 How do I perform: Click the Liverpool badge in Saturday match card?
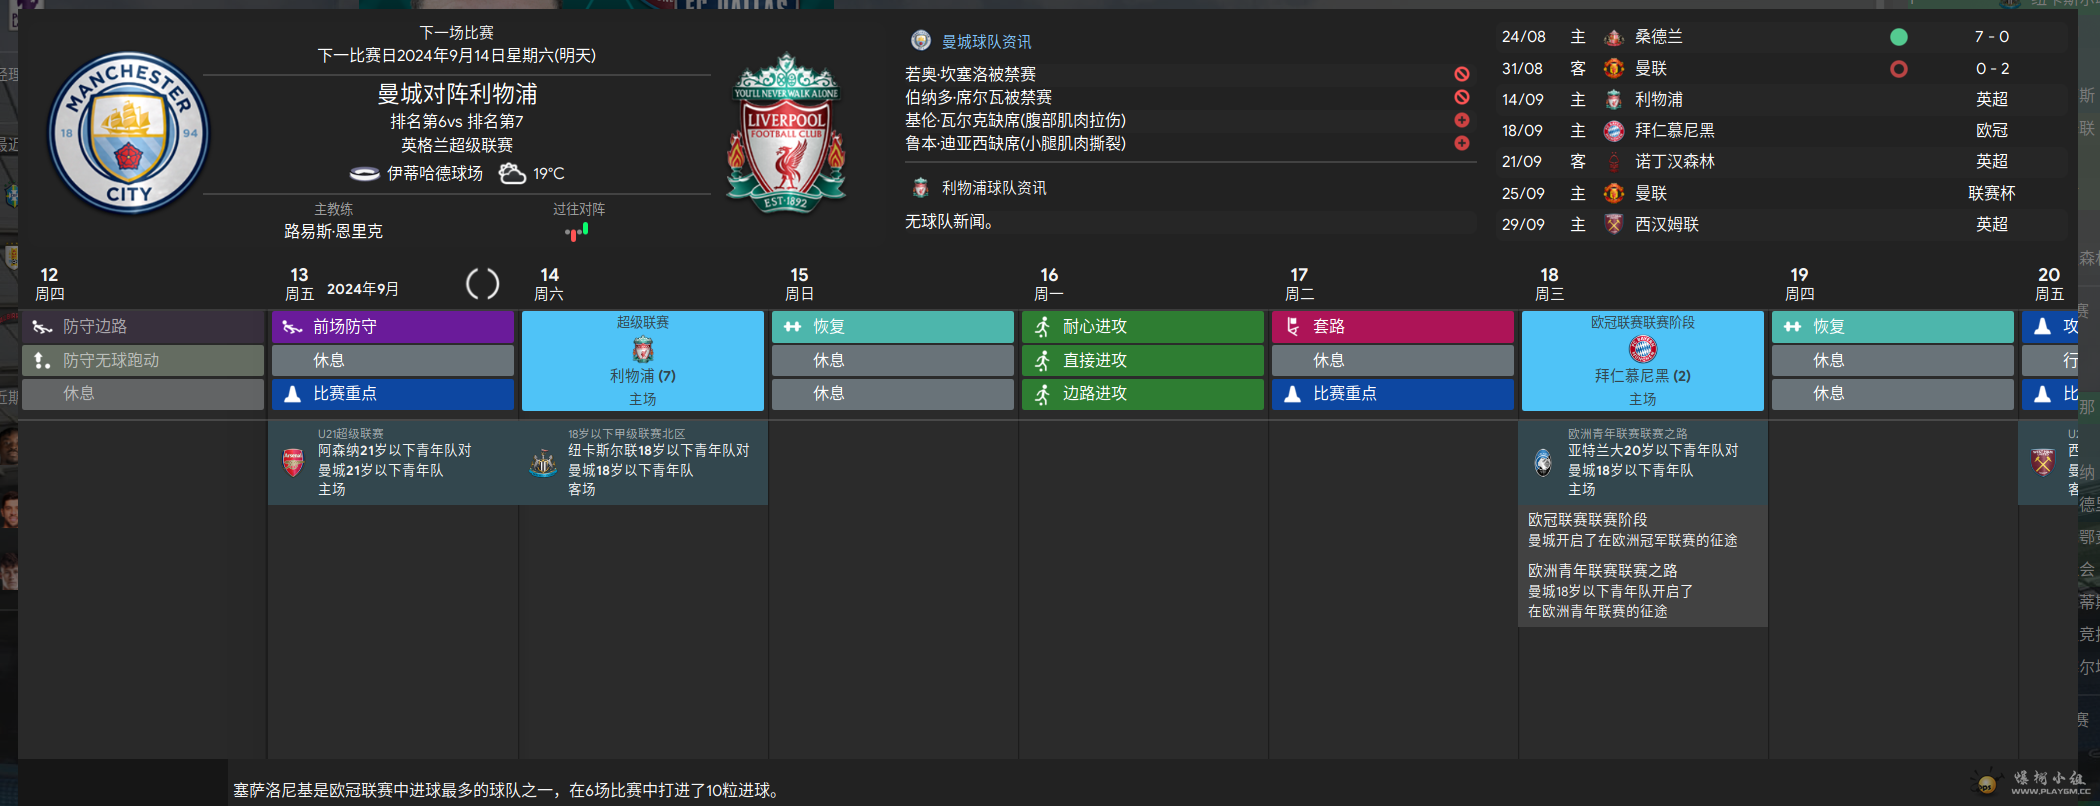643,349
